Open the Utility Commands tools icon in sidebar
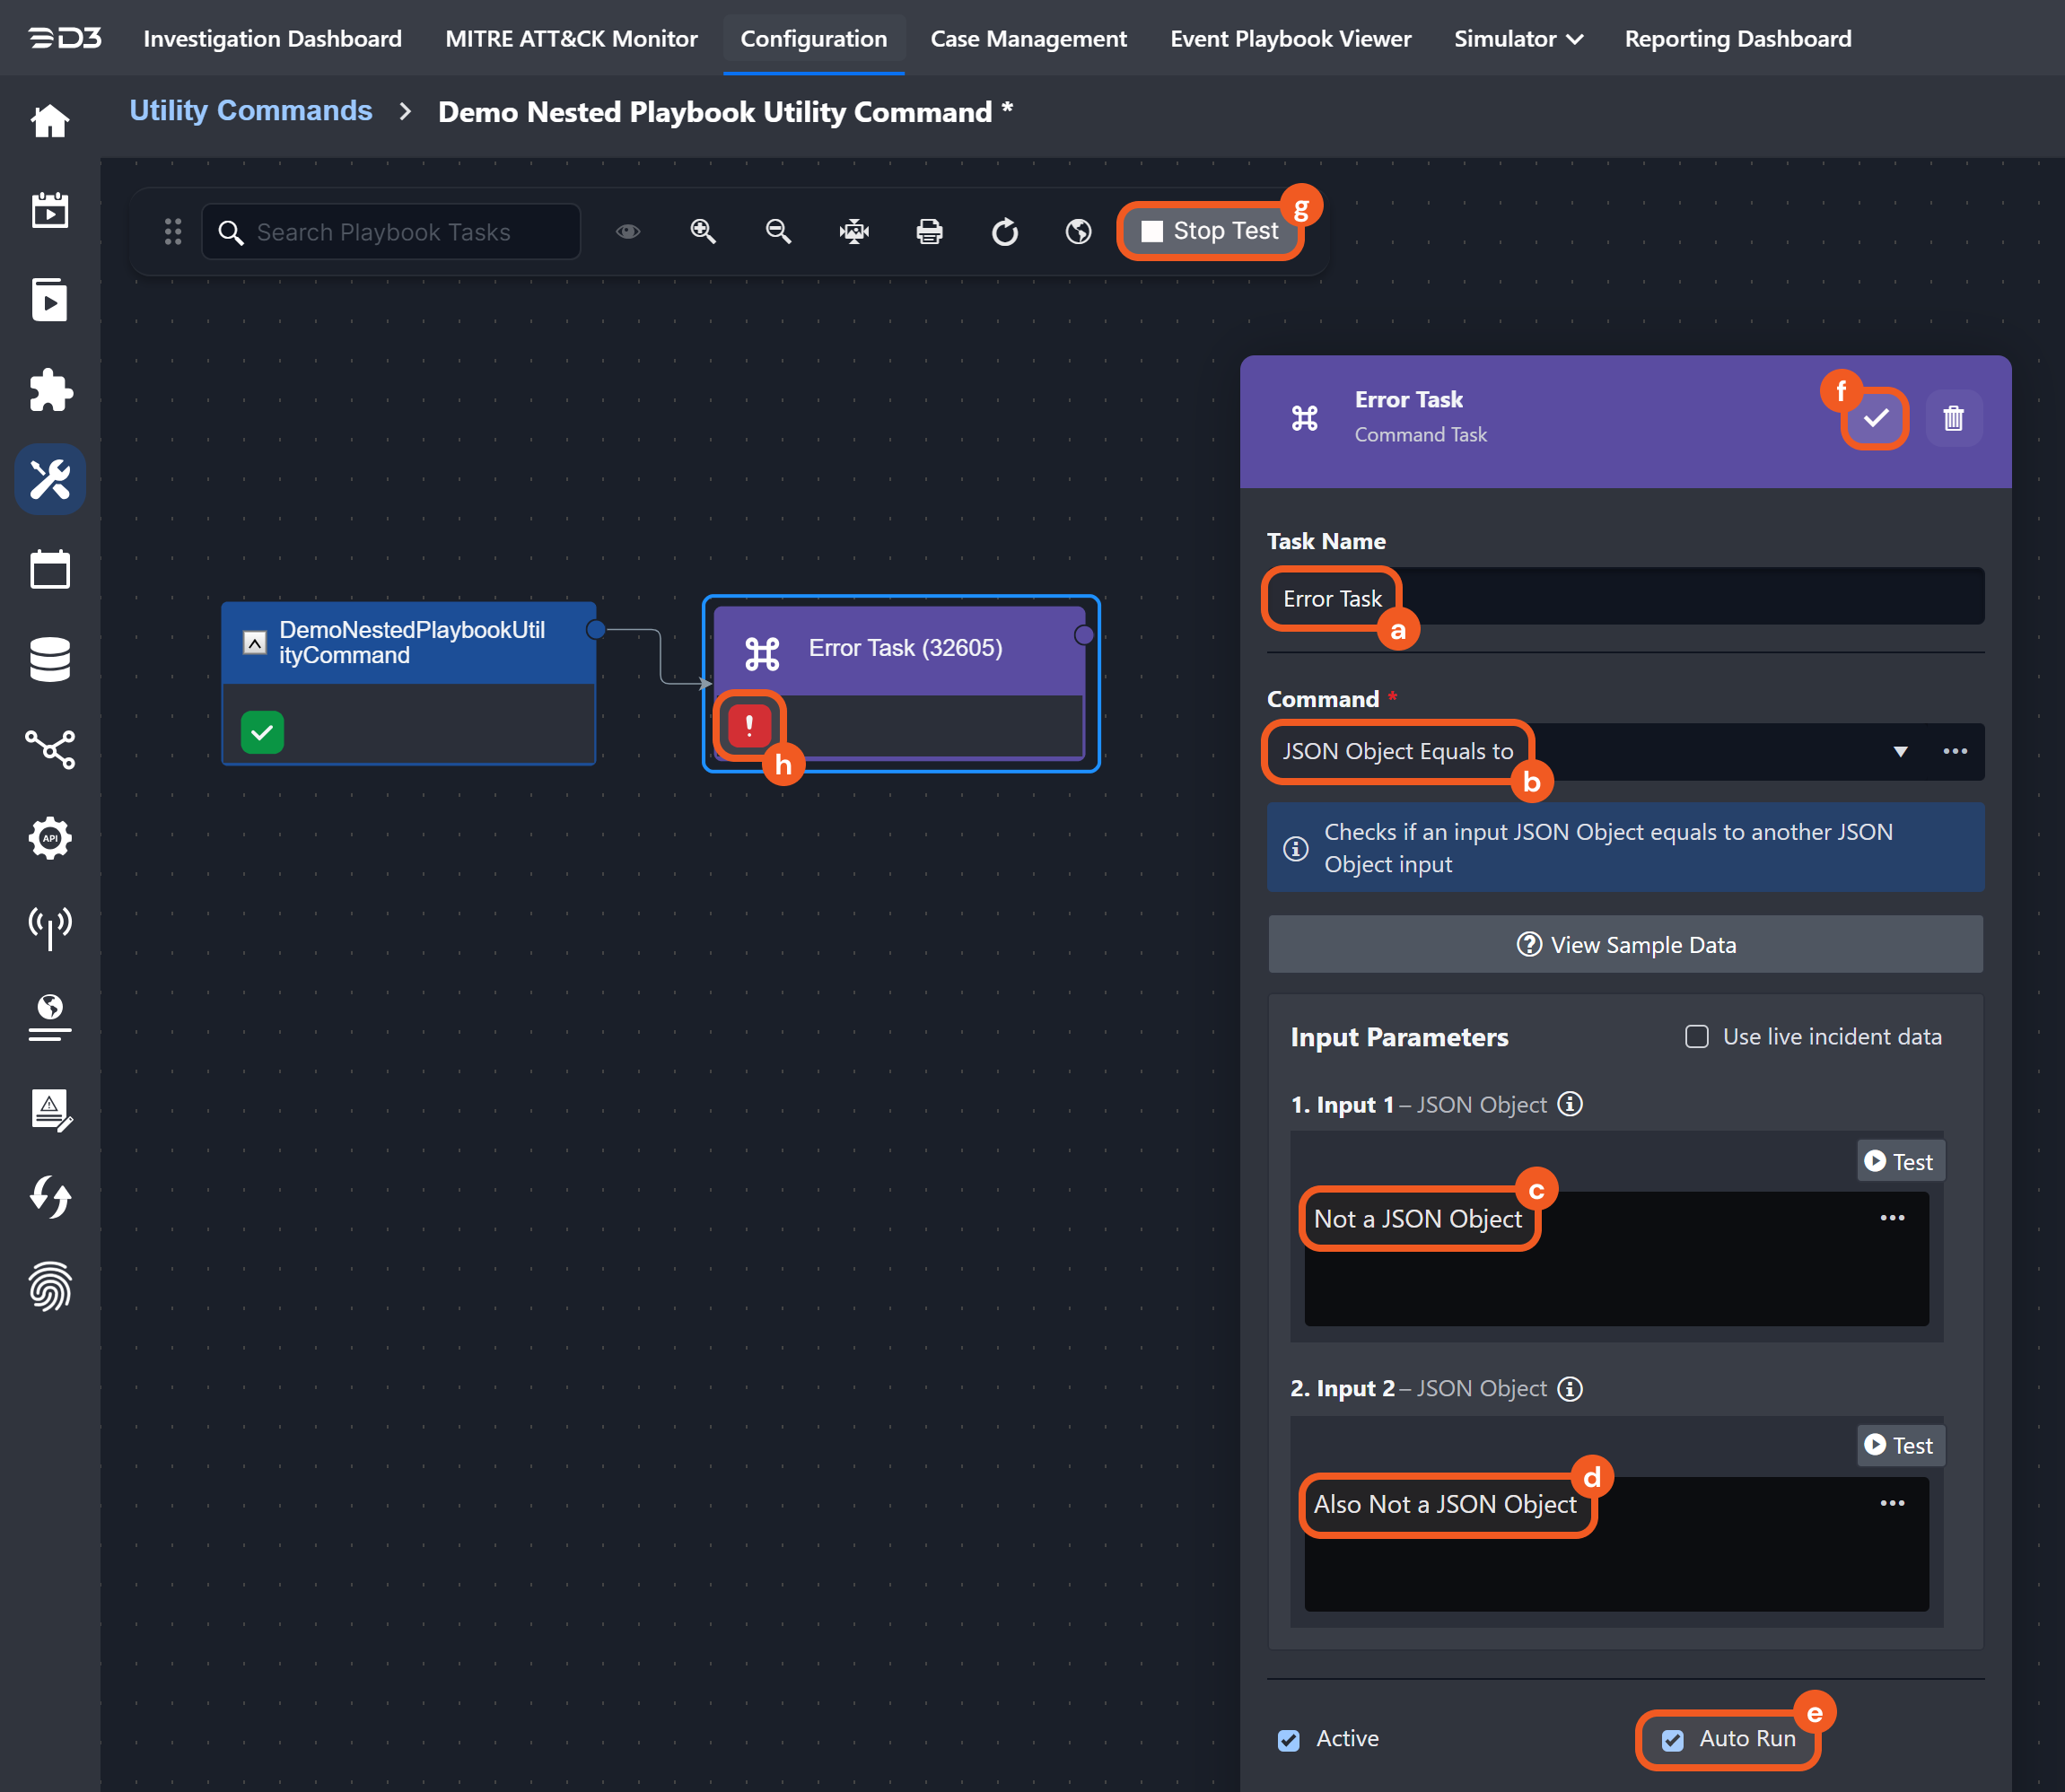Image resolution: width=2065 pixels, height=1792 pixels. [x=50, y=479]
